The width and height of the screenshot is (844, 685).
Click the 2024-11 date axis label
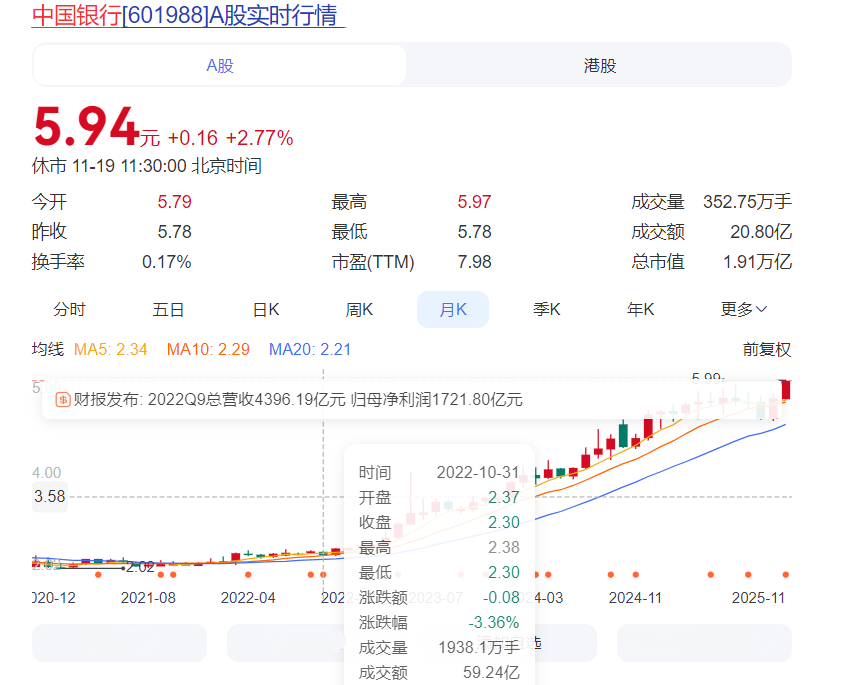pyautogui.click(x=635, y=598)
